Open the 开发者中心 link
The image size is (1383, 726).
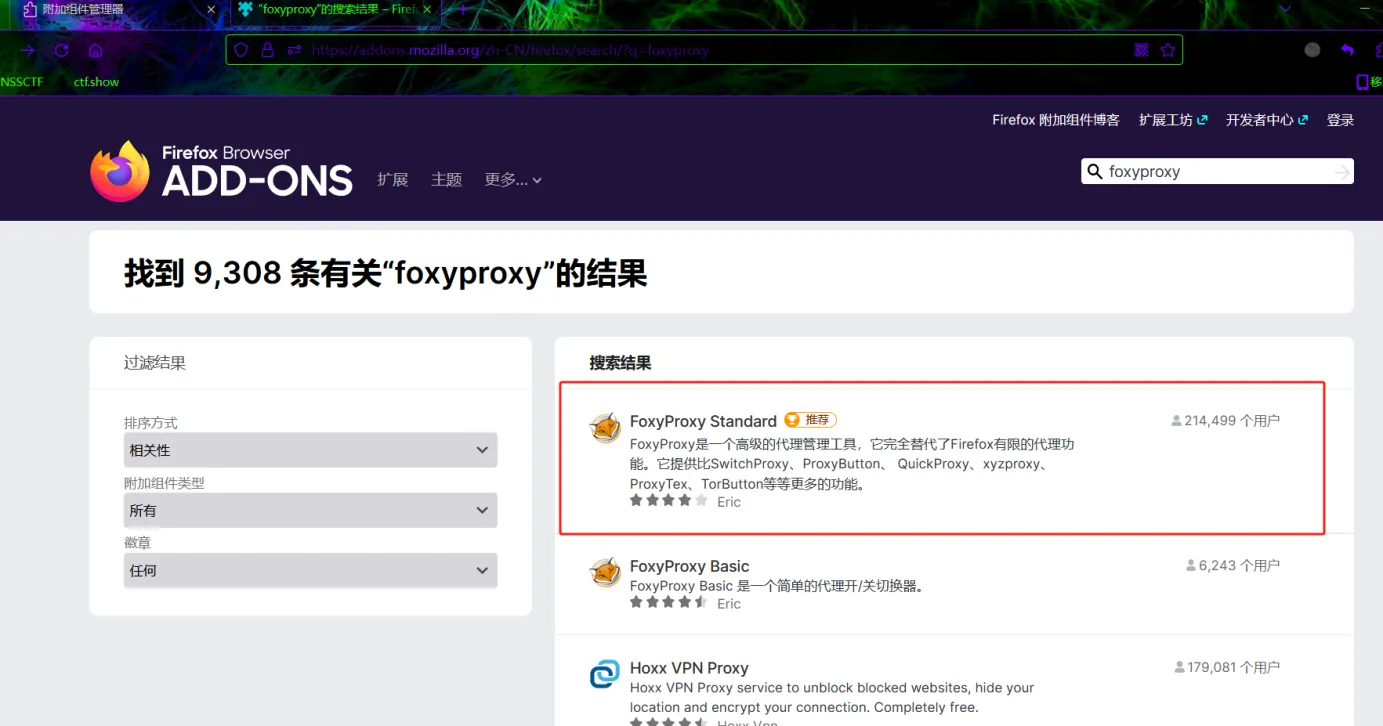coord(1267,120)
